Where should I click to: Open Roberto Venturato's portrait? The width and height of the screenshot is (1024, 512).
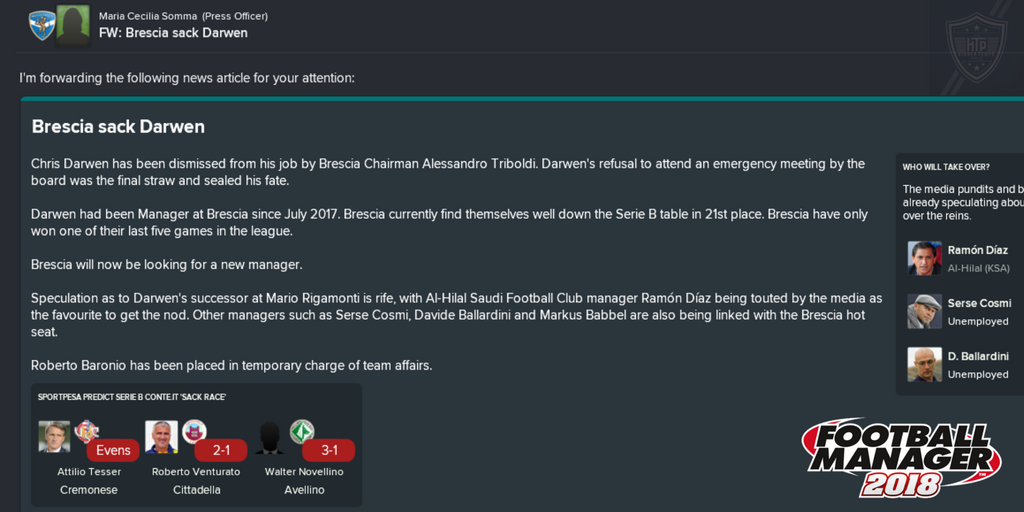coord(161,437)
